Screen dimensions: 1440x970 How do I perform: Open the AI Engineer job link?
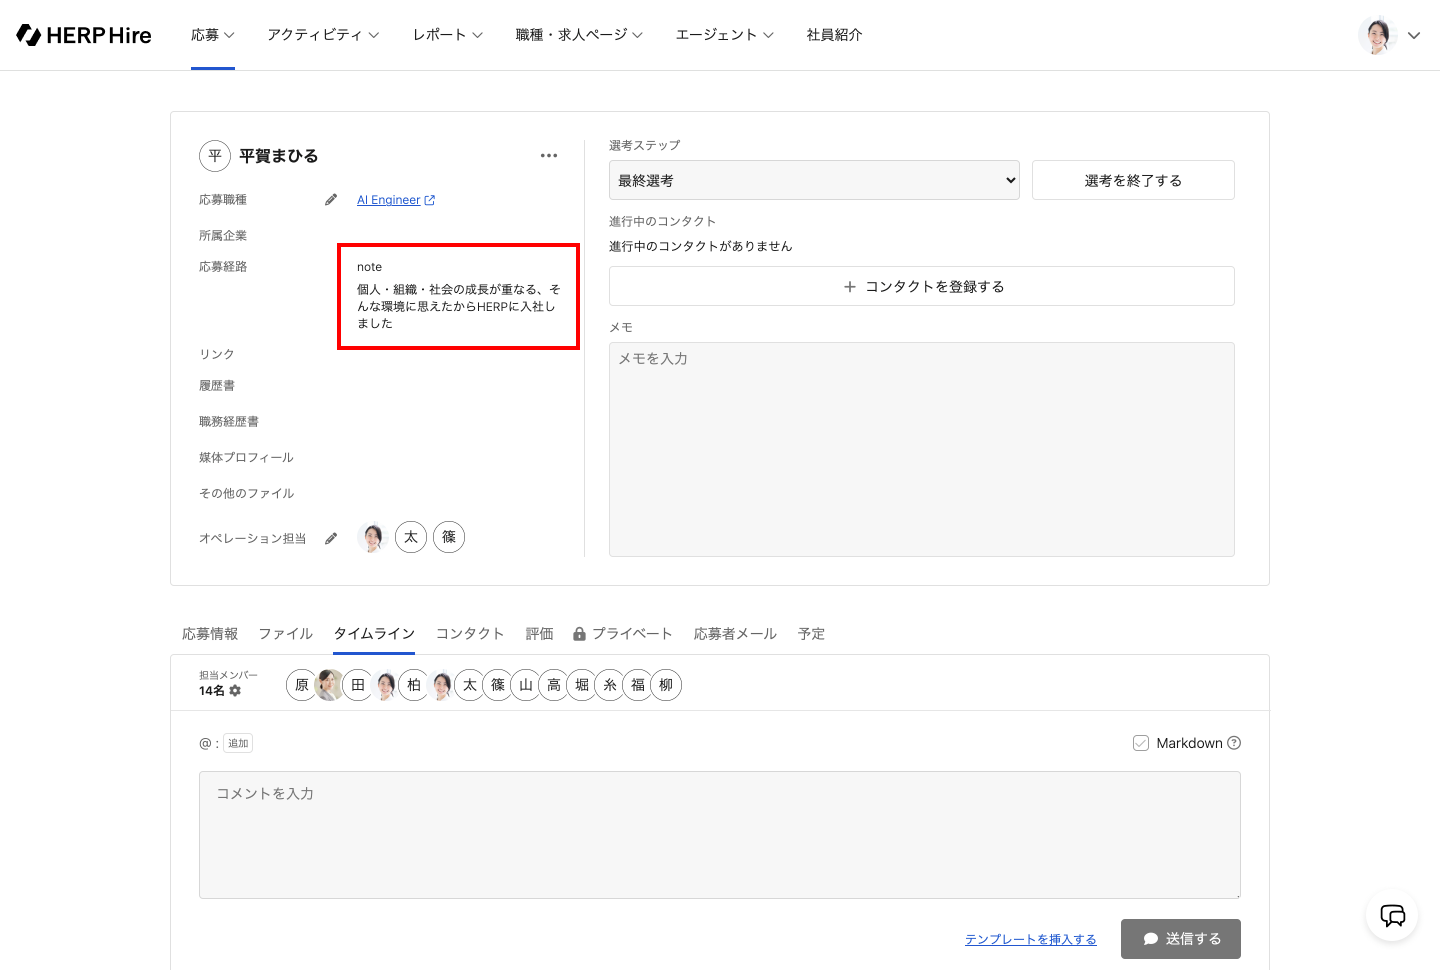(396, 200)
